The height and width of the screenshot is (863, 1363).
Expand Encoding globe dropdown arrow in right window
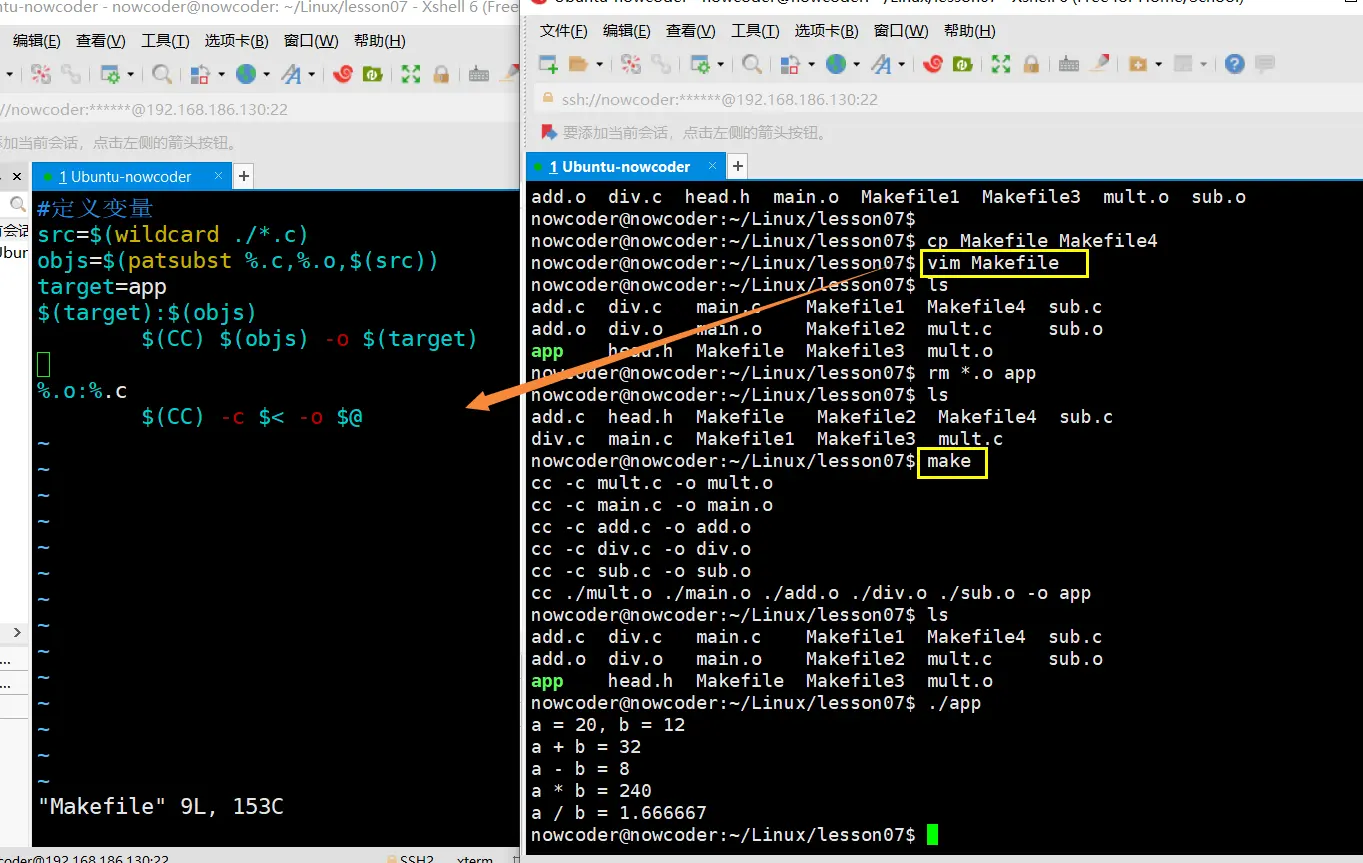(856, 64)
